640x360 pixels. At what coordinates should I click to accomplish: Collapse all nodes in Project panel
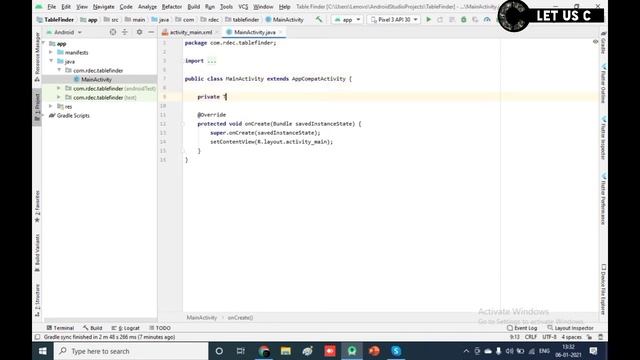pos(125,32)
